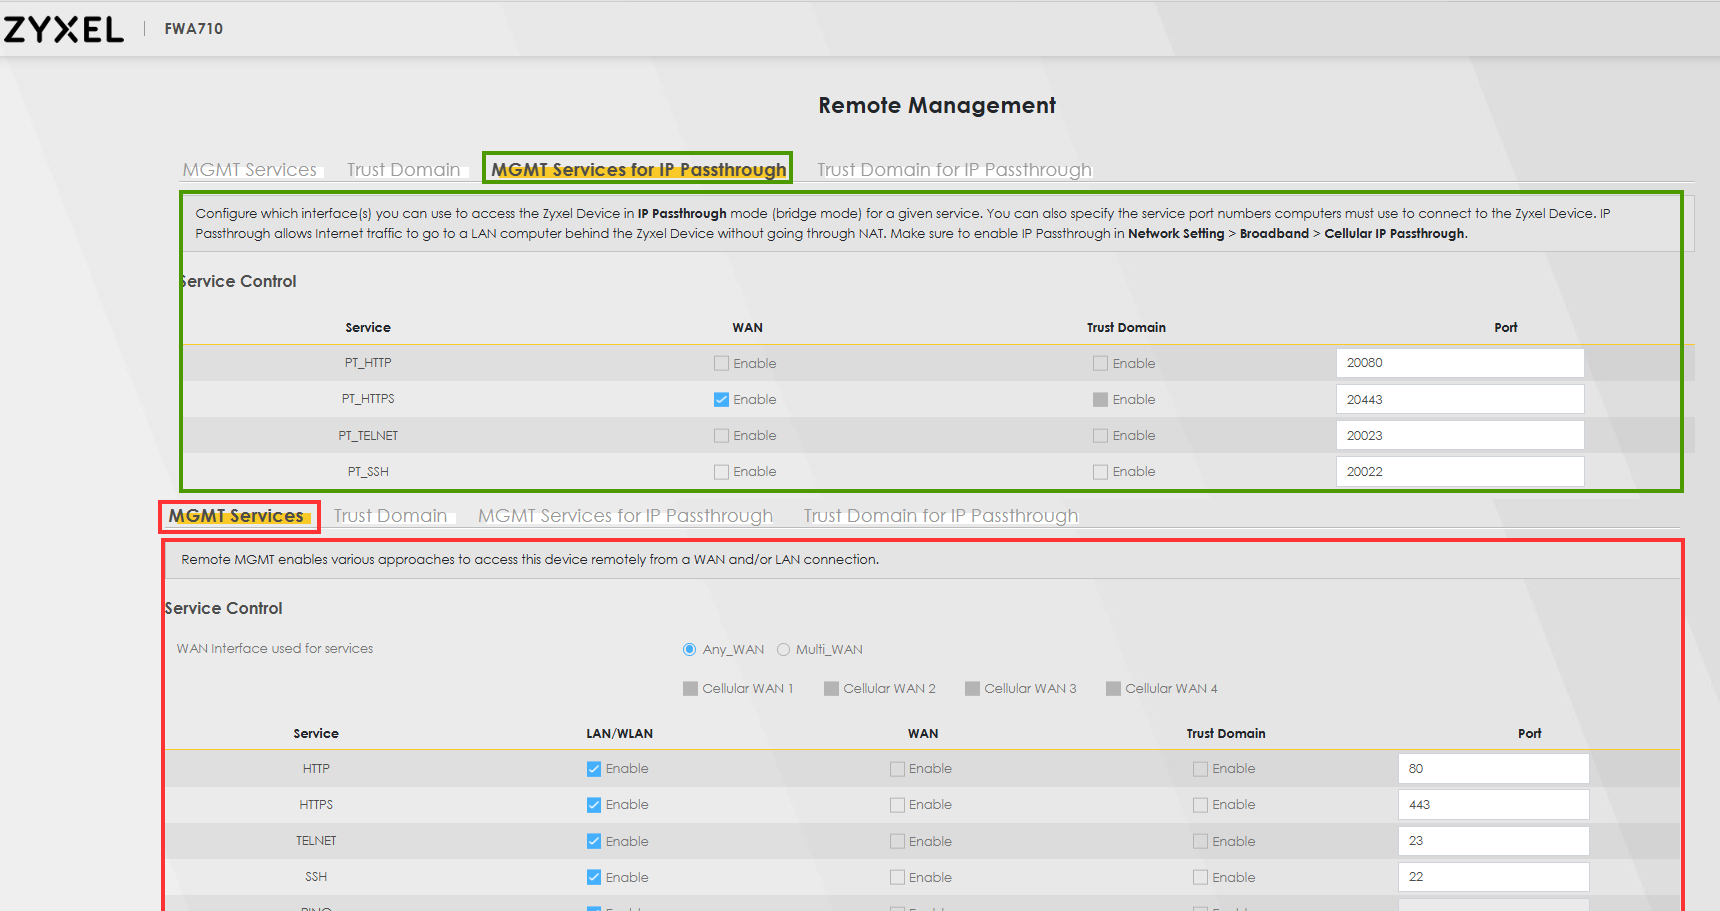The image size is (1720, 911).
Task: Click the PT_SSH port field showing 20022
Action: pos(1459,472)
